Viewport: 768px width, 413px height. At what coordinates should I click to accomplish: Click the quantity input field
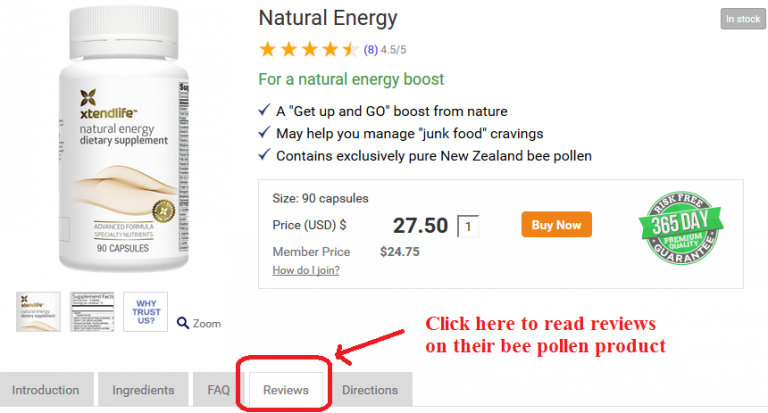[x=468, y=226]
